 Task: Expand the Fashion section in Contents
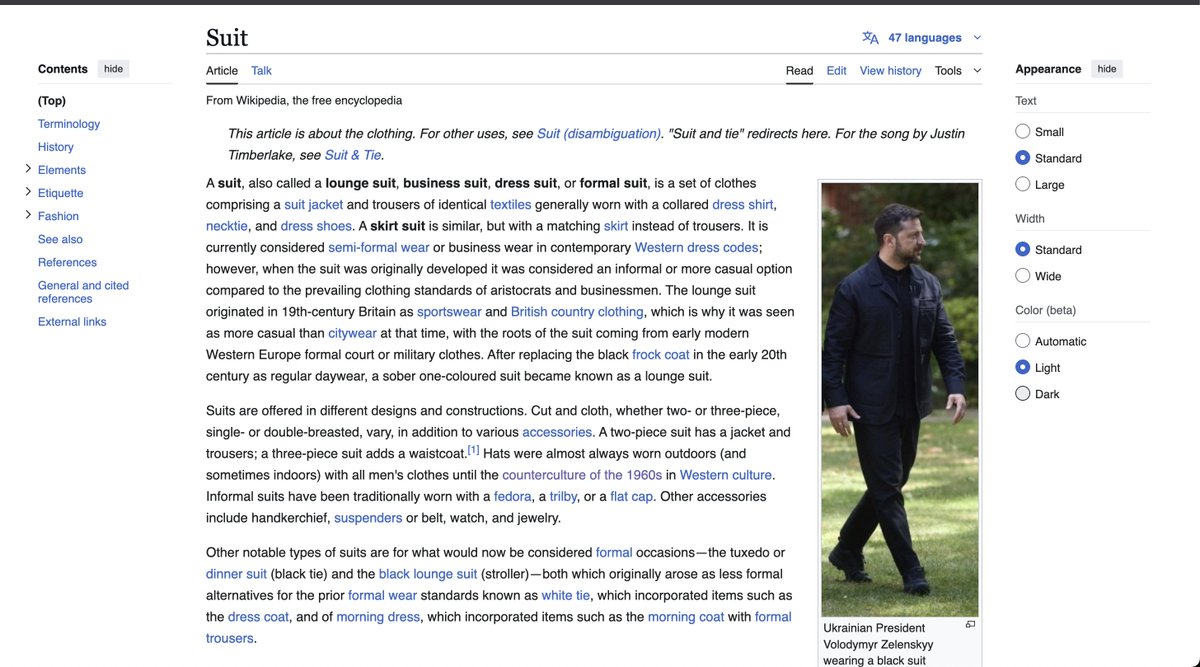click(x=28, y=215)
